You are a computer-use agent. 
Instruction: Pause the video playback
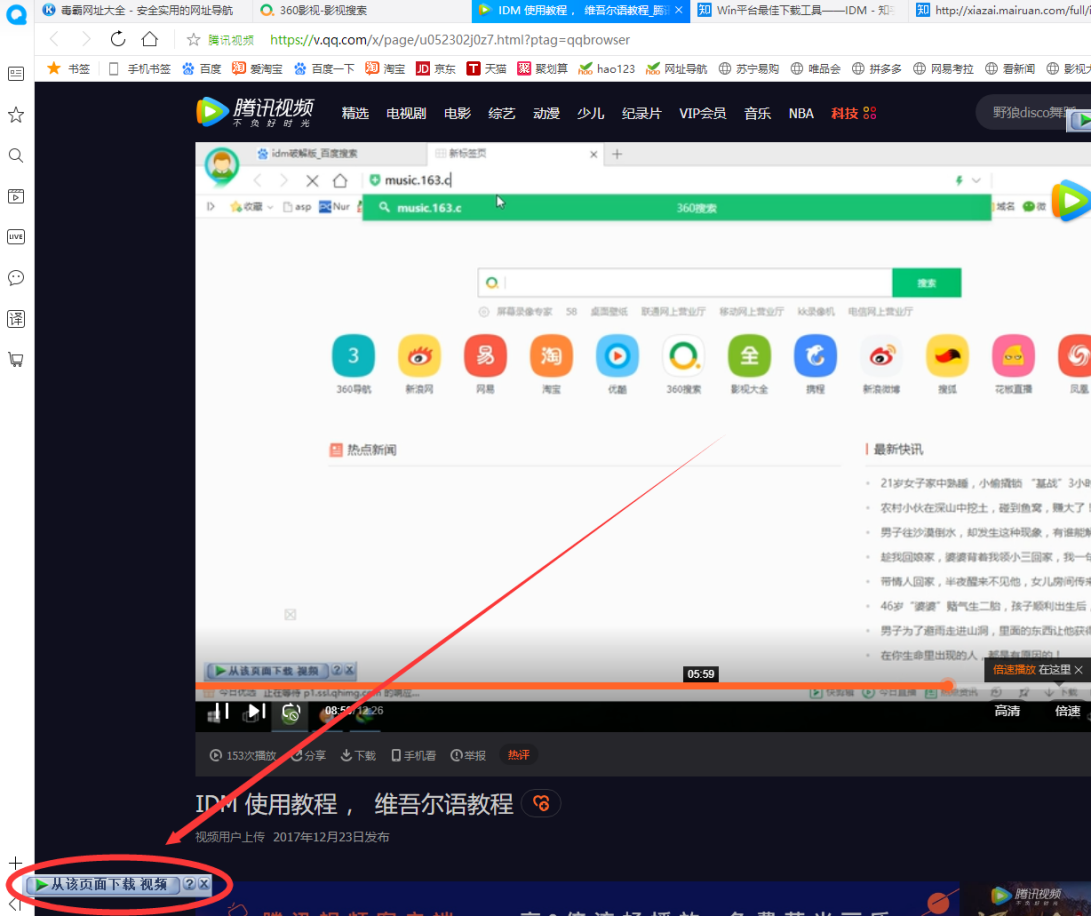tap(222, 711)
